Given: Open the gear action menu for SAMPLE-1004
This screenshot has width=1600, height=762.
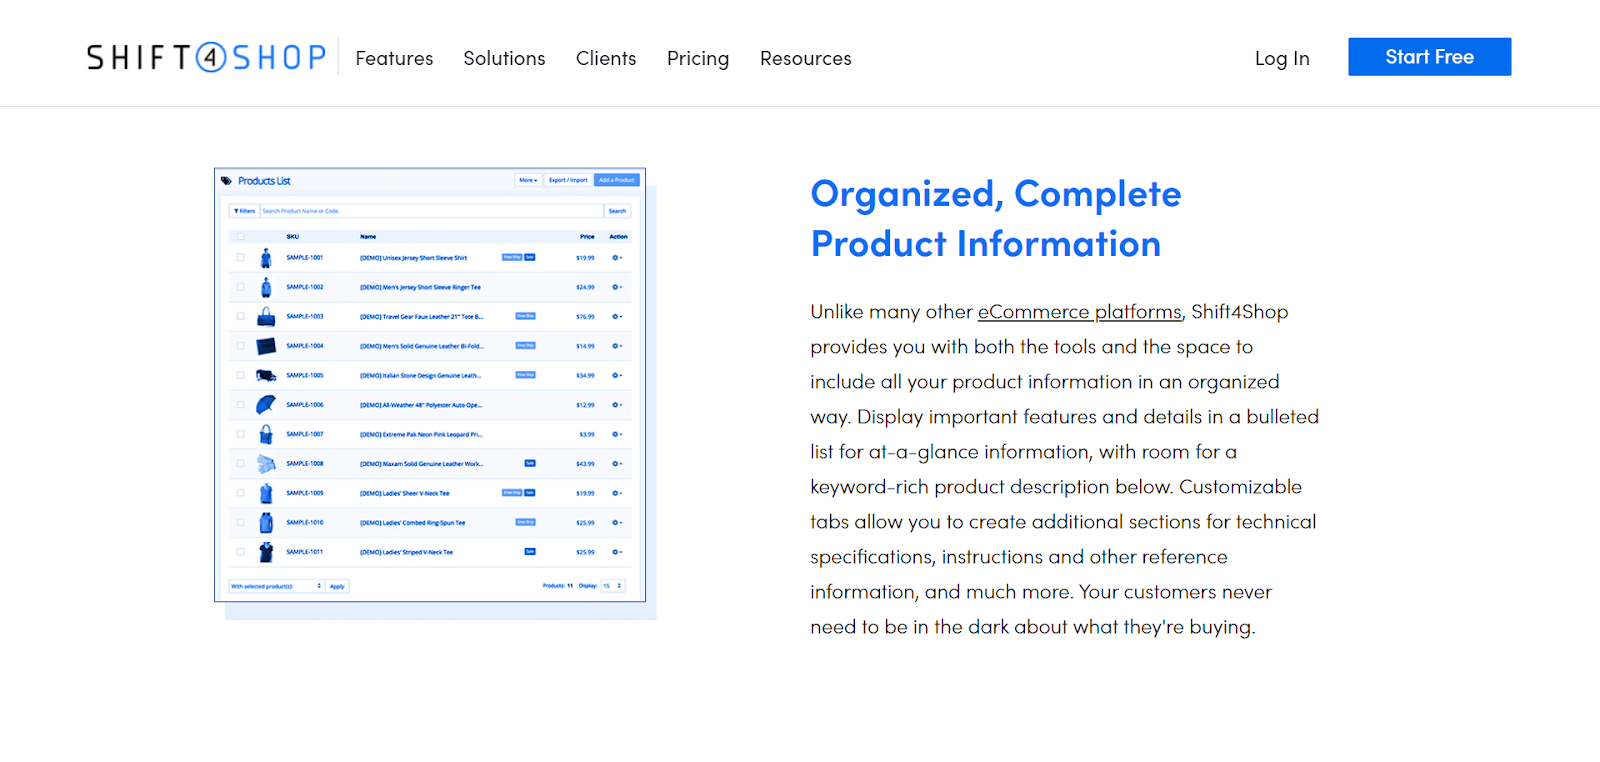Looking at the screenshot, I should tap(617, 346).
